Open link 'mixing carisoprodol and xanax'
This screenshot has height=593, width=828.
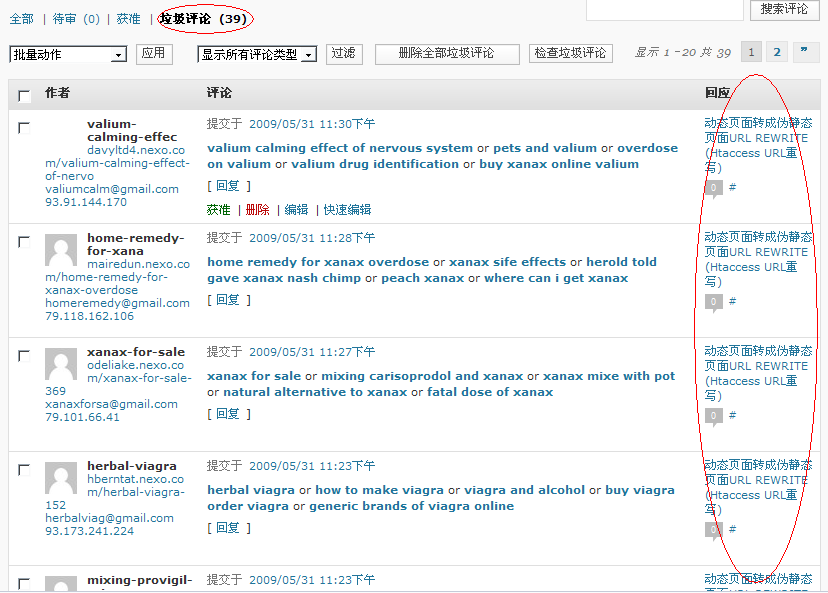pyautogui.click(x=422, y=376)
